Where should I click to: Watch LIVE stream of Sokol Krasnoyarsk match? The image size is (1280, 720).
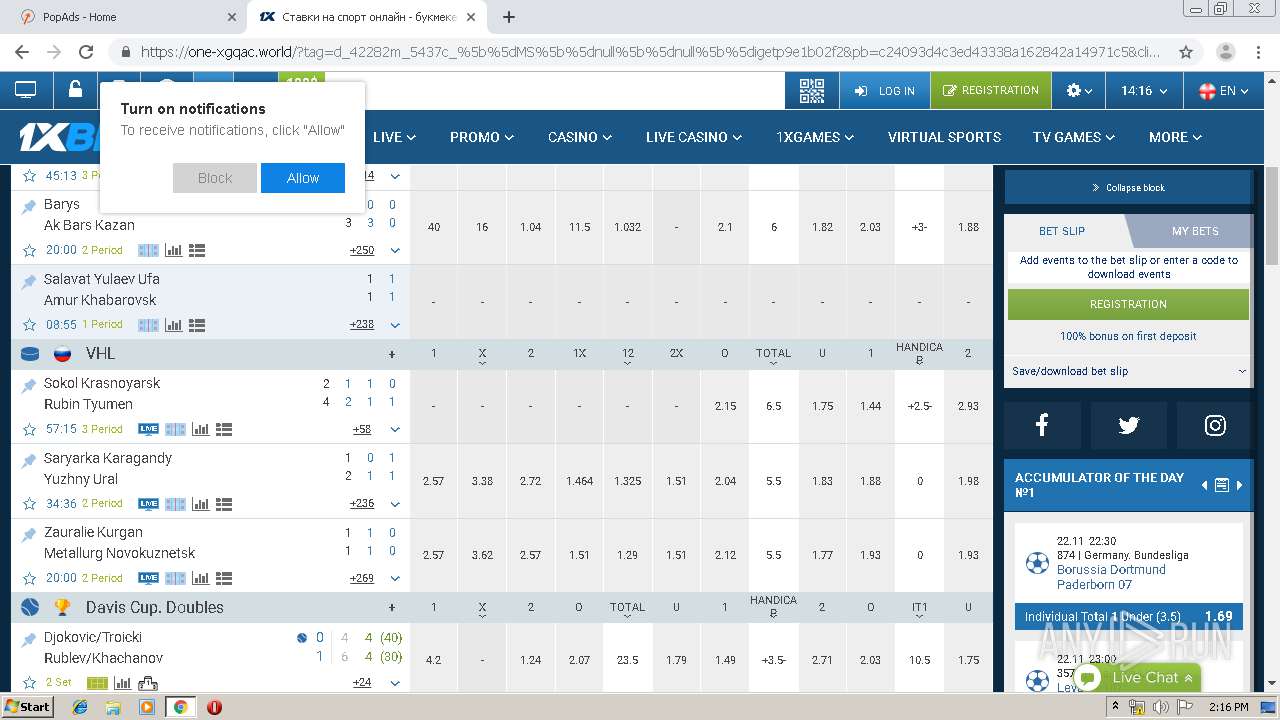click(x=148, y=429)
